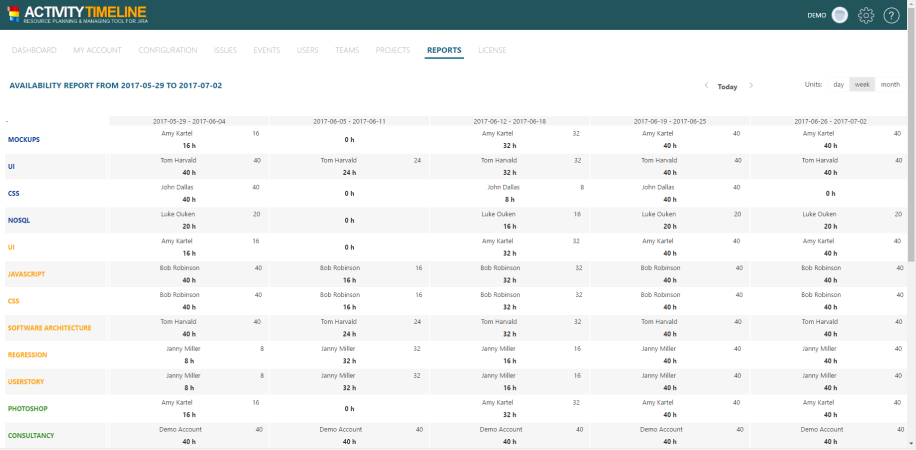
Task: Open the DEMO user avatar
Action: click(840, 15)
